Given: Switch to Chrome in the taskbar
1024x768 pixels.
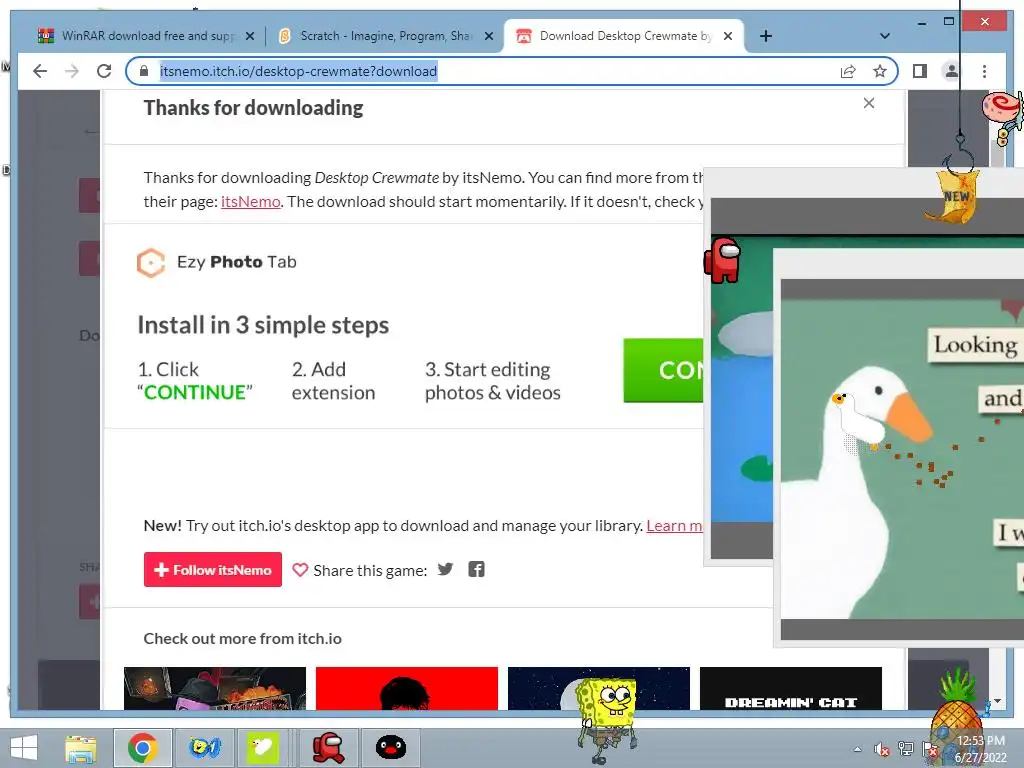Looking at the screenshot, I should coord(142,748).
